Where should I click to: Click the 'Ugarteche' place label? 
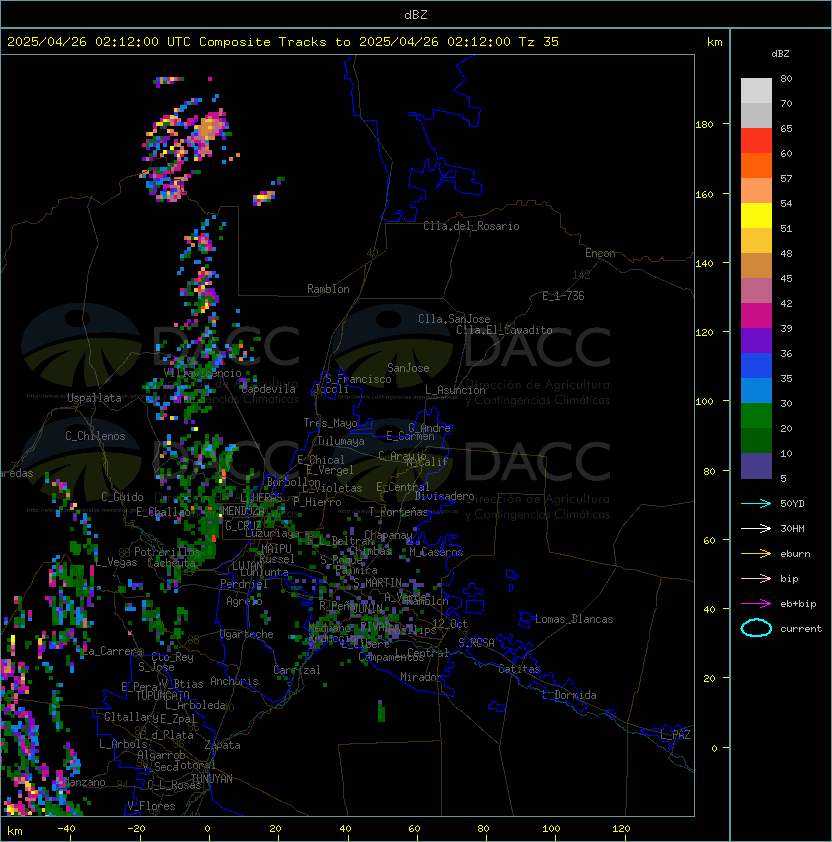point(247,634)
